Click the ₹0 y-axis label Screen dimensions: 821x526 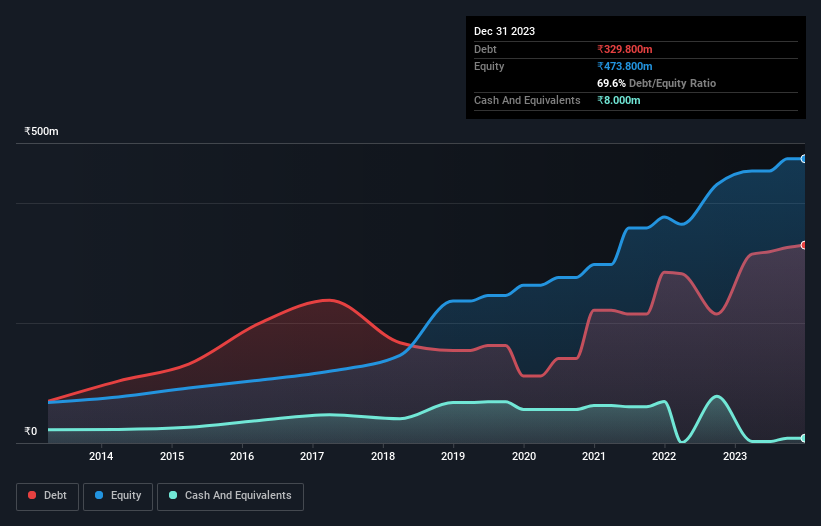click(x=31, y=431)
